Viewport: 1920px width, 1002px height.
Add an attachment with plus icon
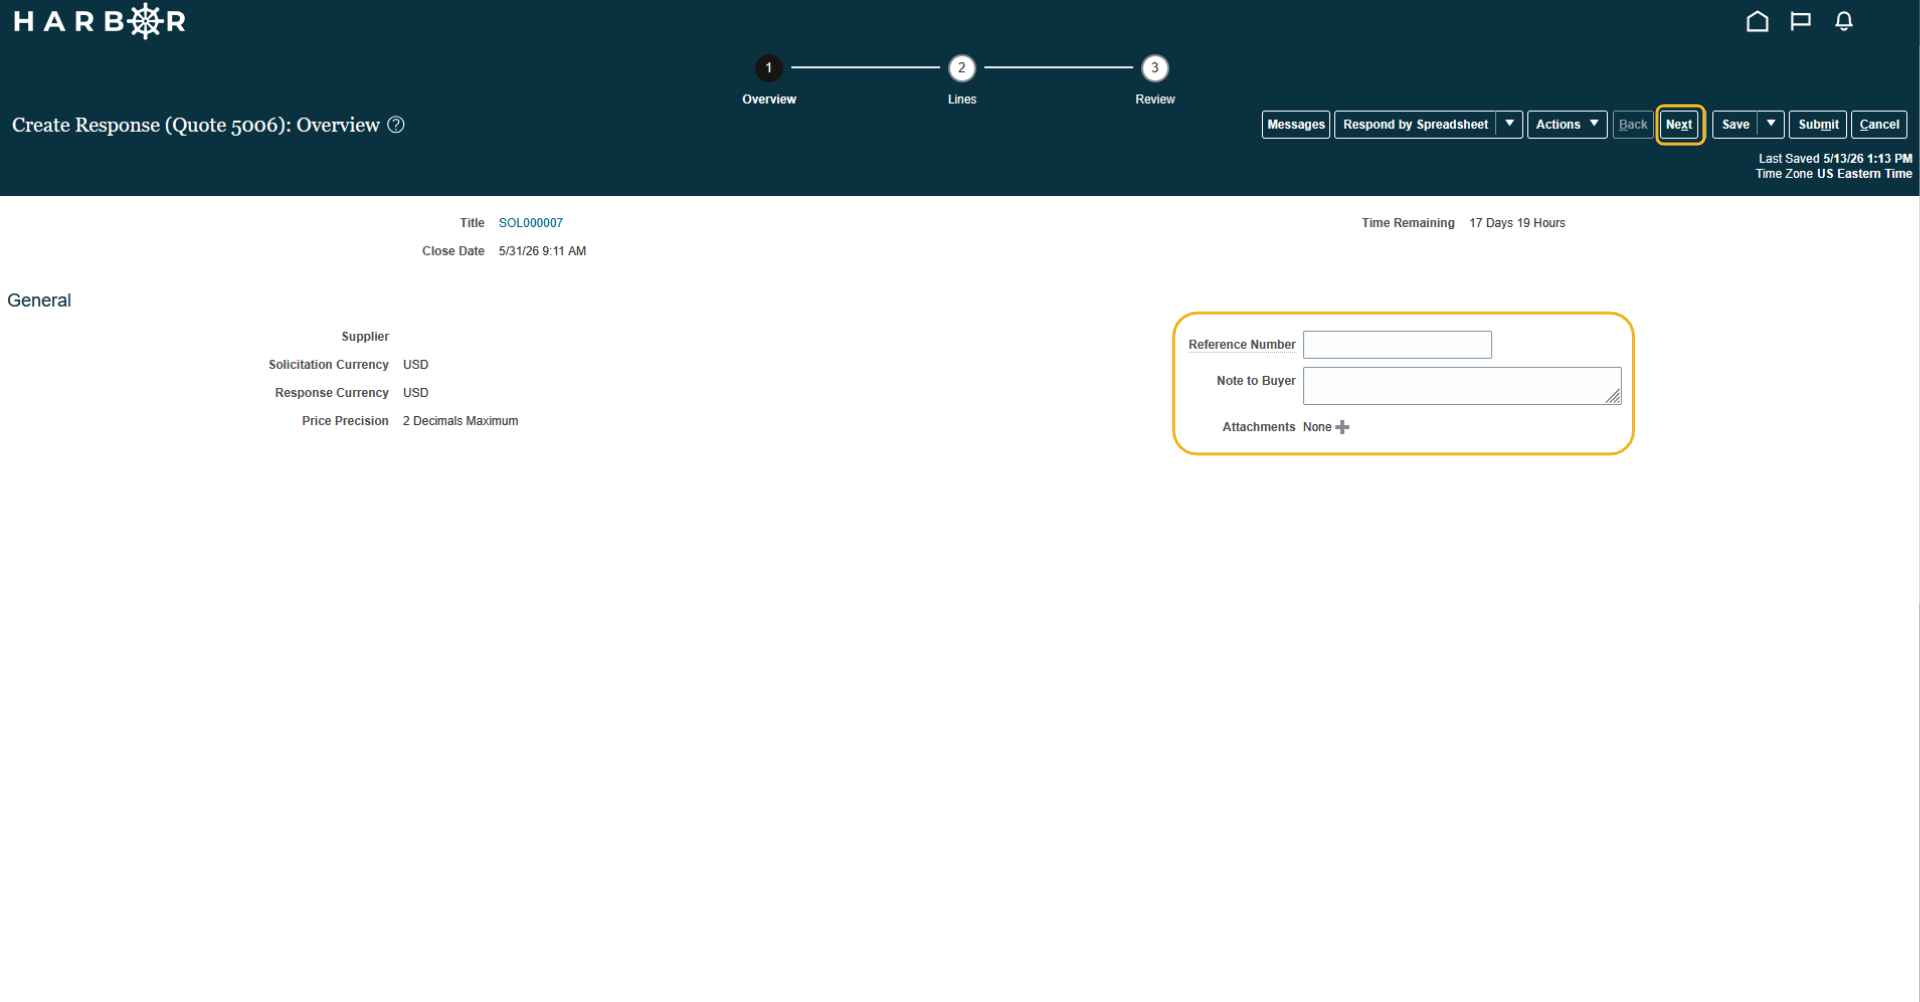[1342, 427]
